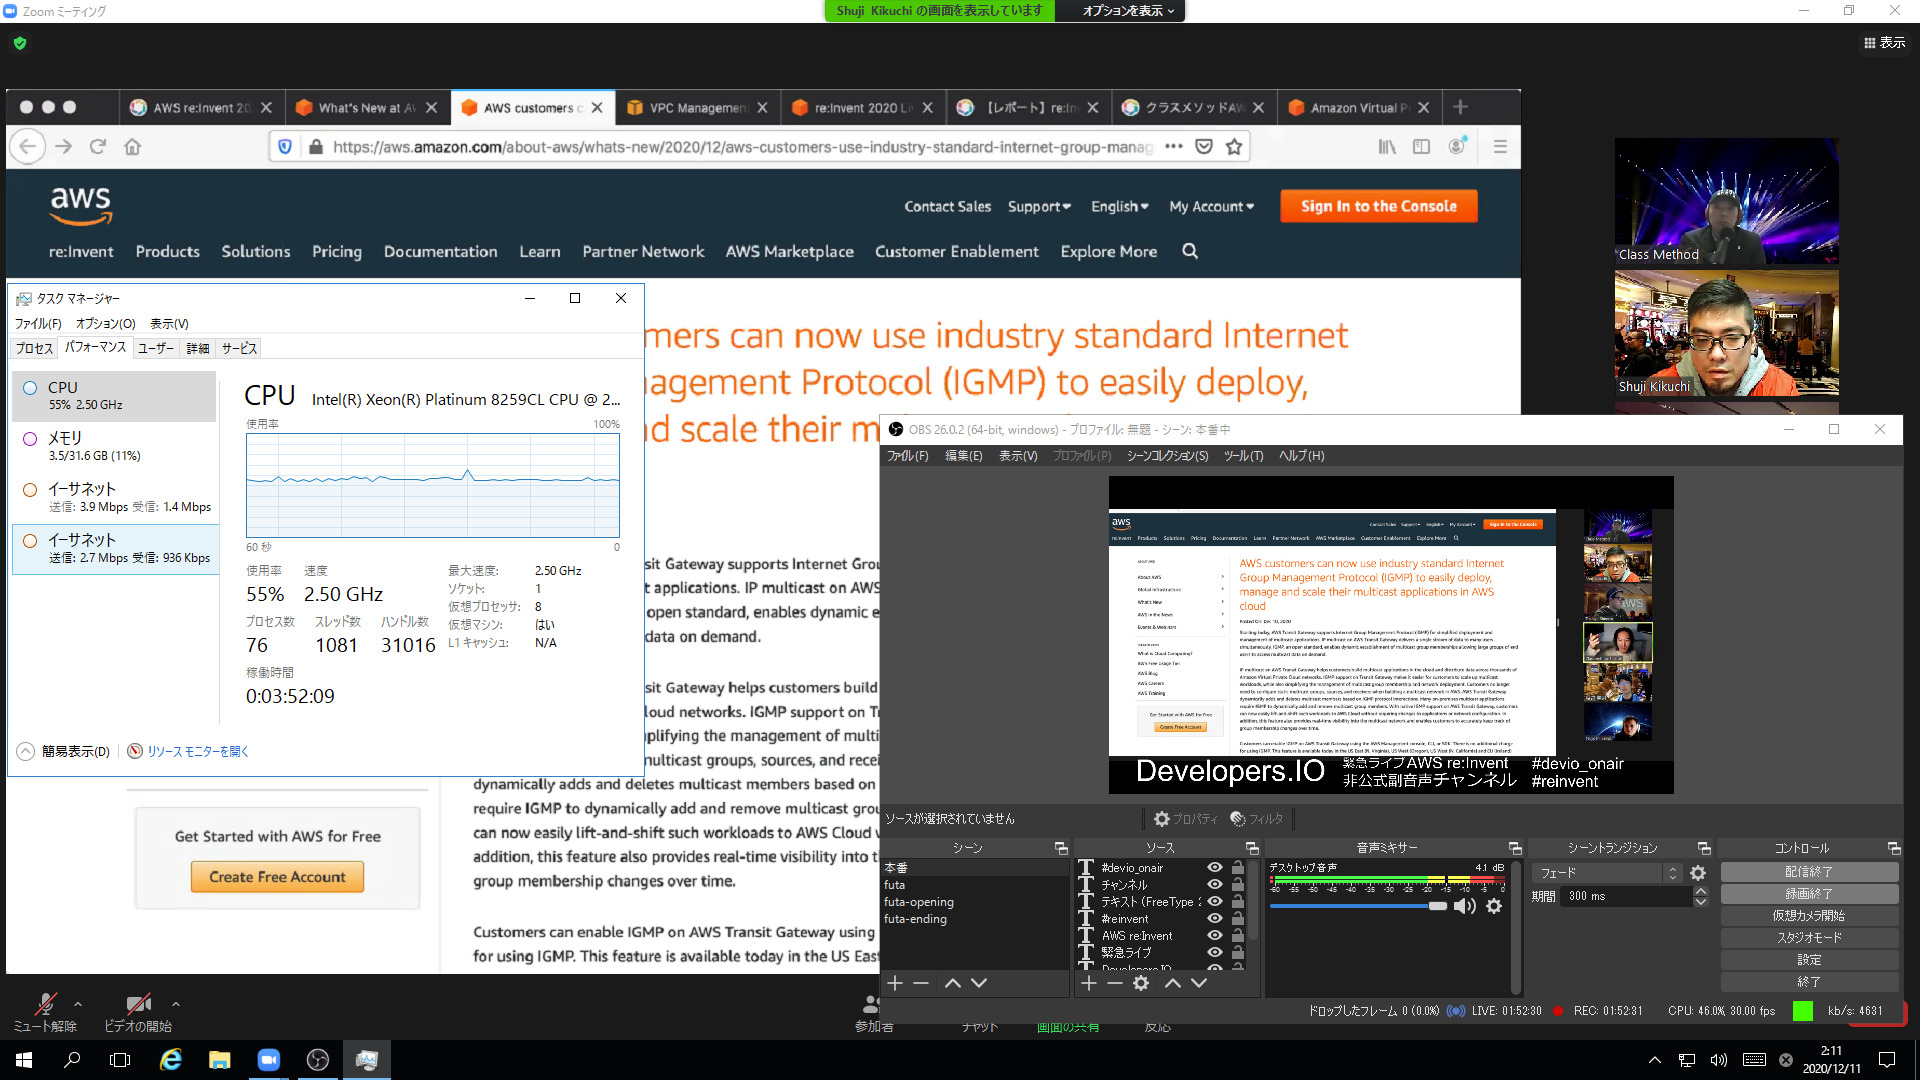The width and height of the screenshot is (1920, 1080).
Task: Switch to the VPC Management browser tab
Action: [697, 108]
